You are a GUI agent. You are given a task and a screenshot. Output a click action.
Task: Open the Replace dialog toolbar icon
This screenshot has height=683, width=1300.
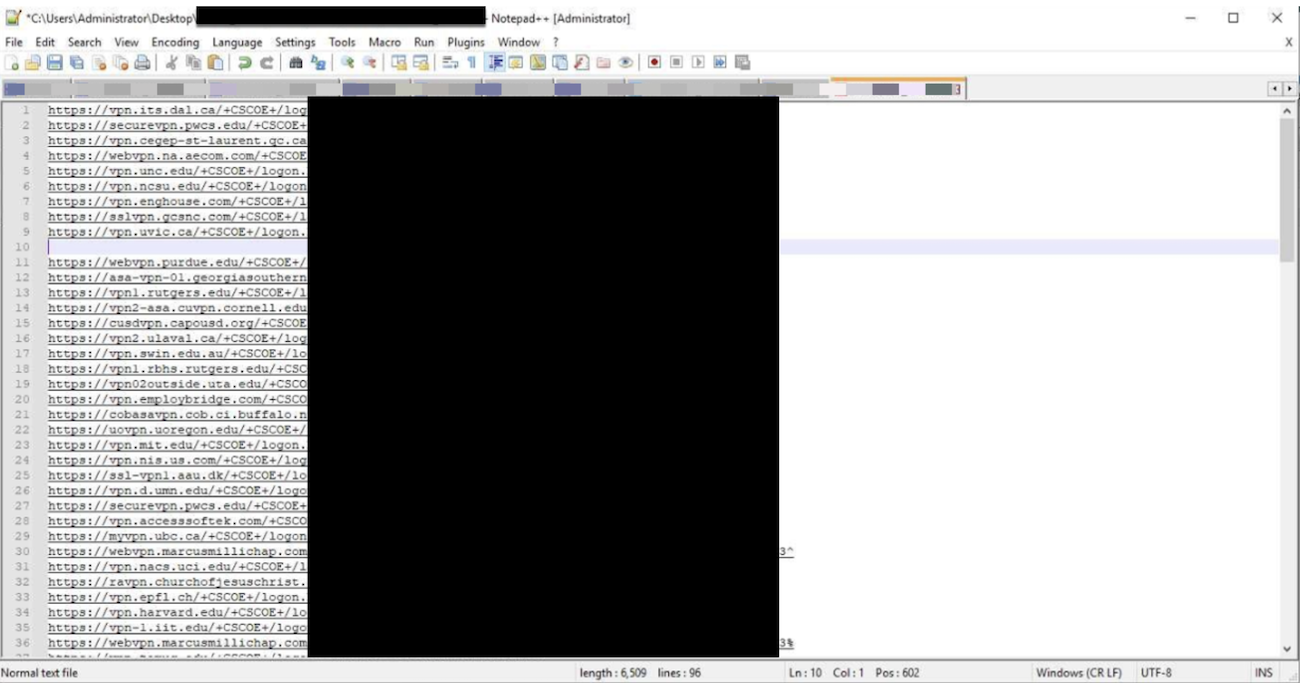[x=317, y=62]
